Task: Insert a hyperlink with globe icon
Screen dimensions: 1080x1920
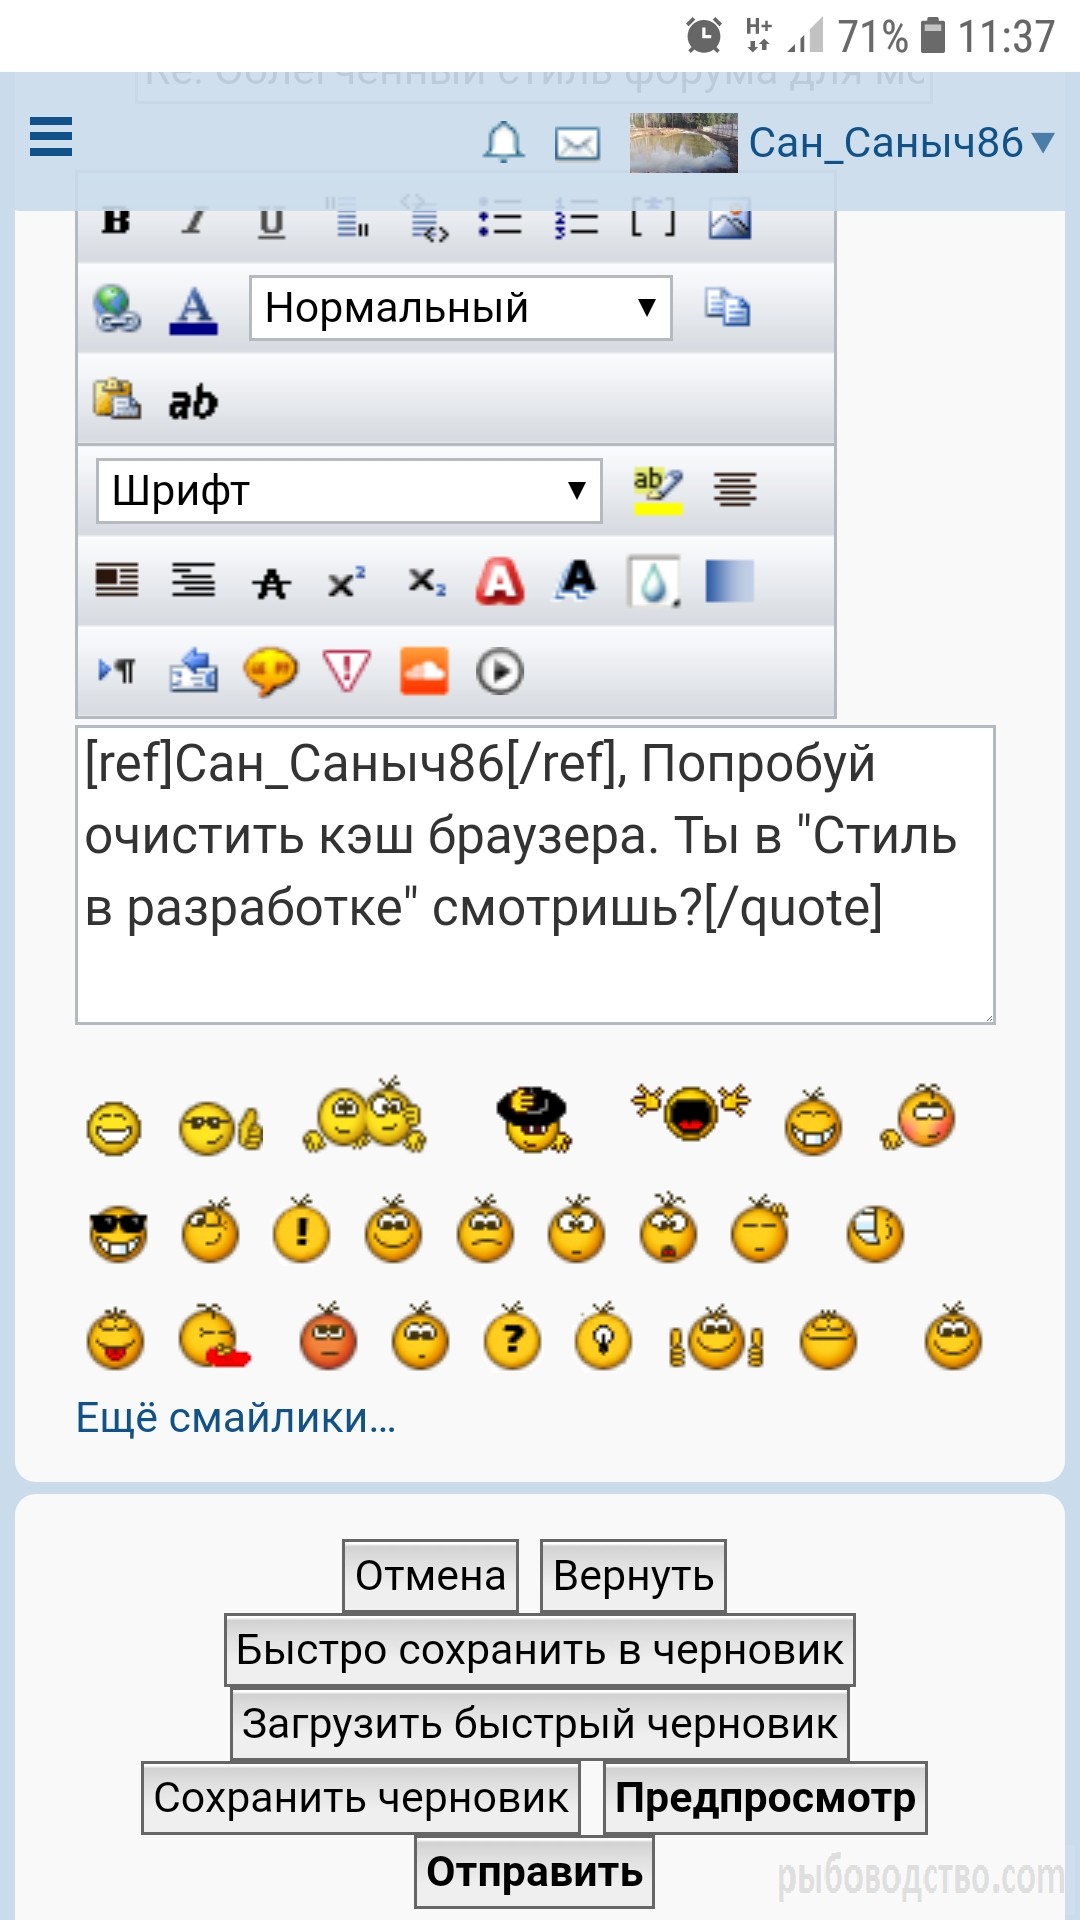Action: click(x=117, y=308)
